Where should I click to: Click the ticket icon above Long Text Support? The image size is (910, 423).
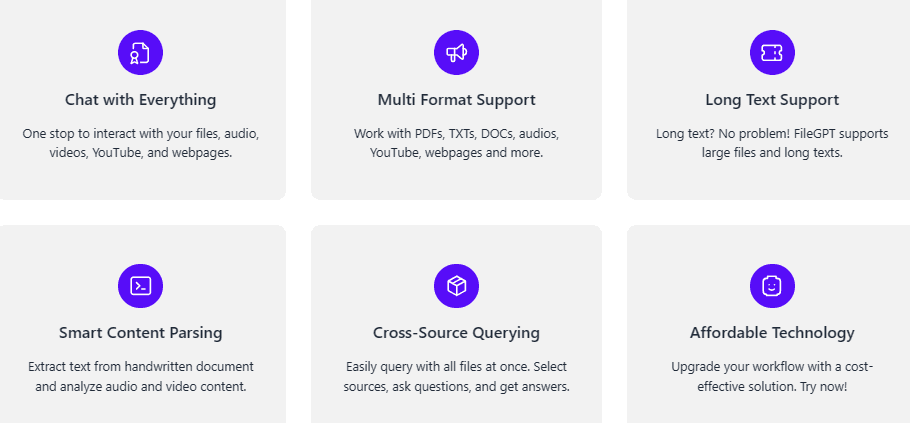pos(772,53)
